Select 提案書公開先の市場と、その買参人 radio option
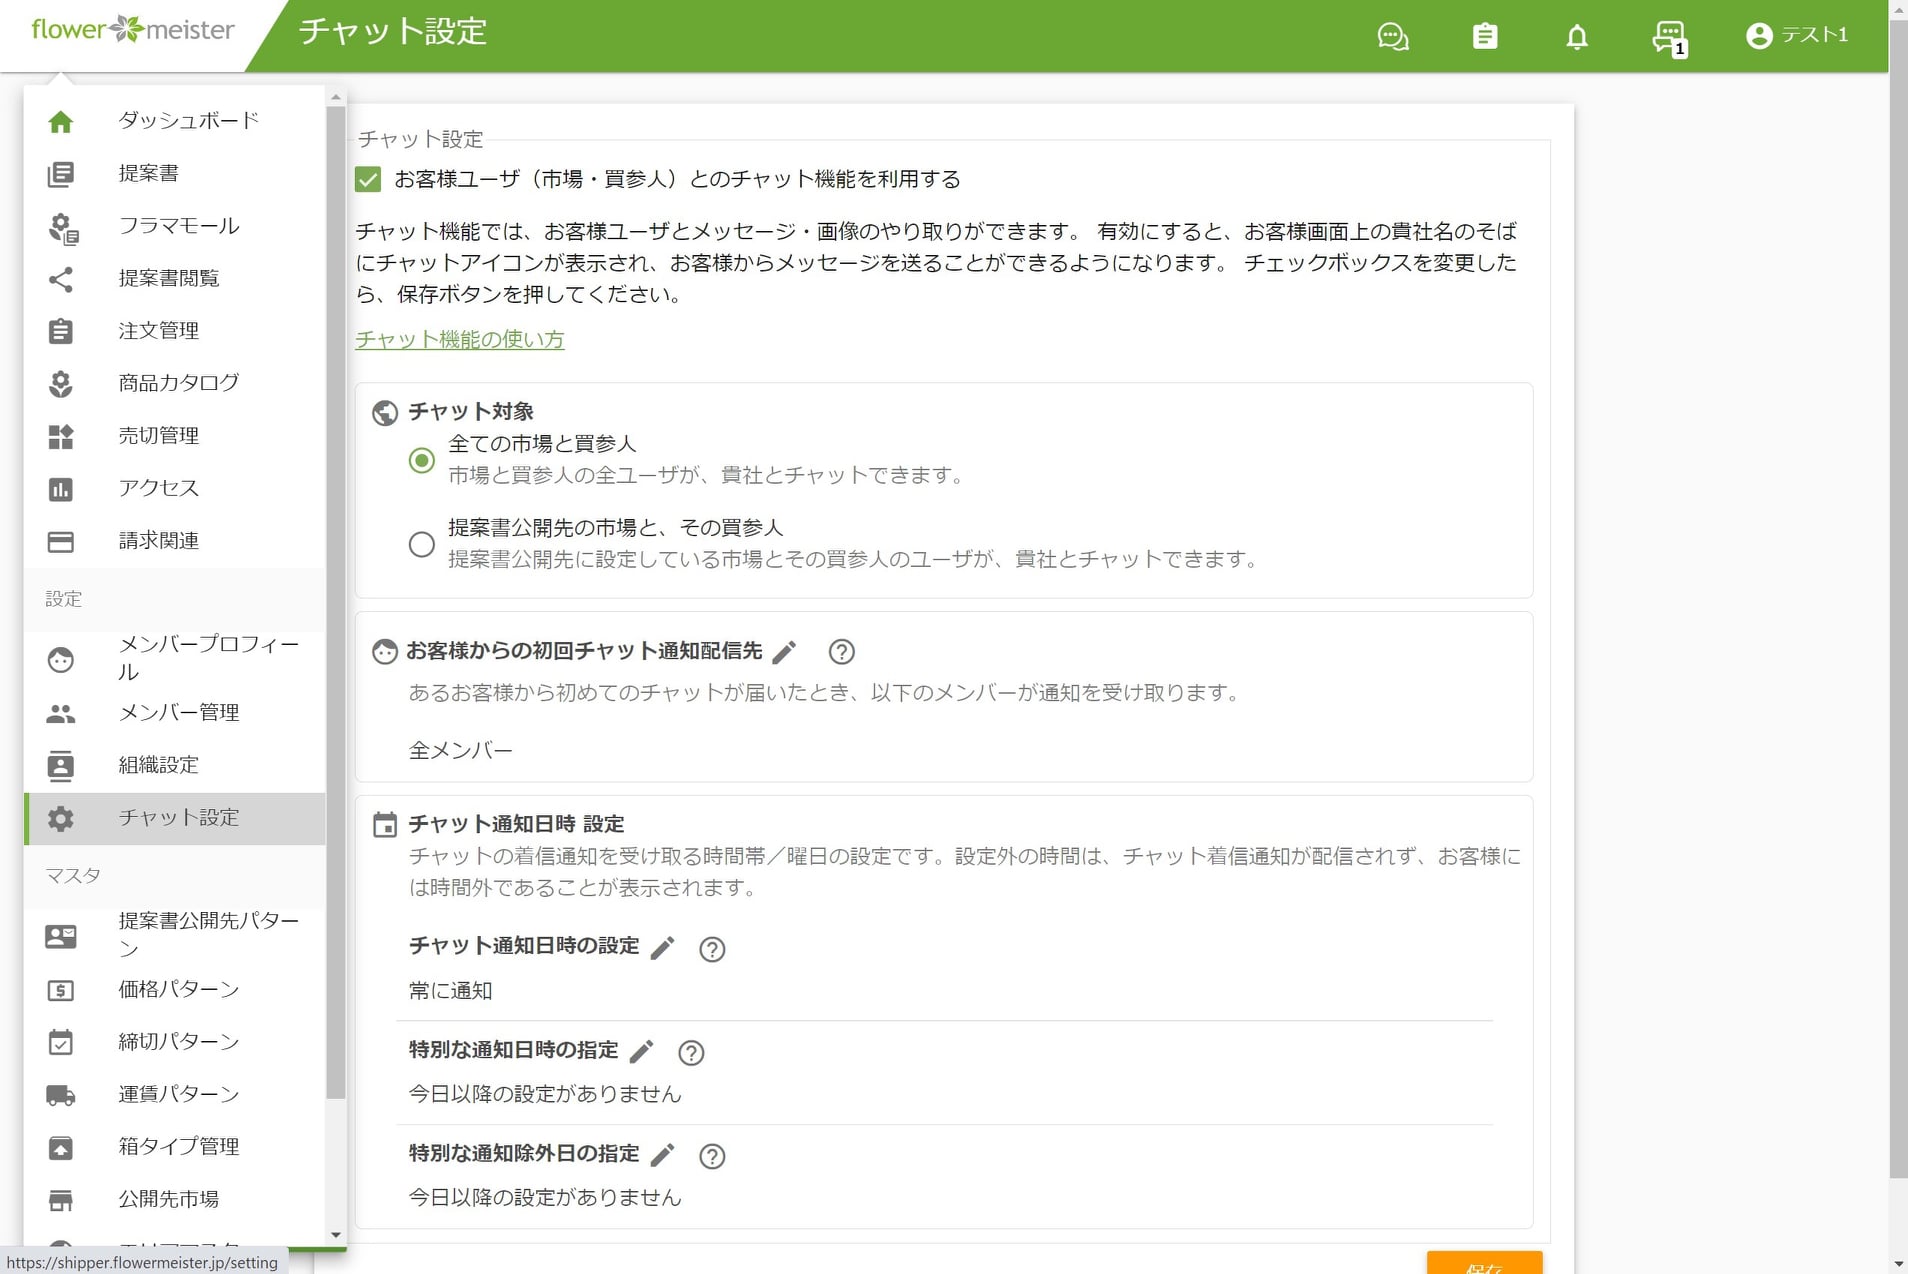Image resolution: width=1908 pixels, height=1274 pixels. click(x=422, y=544)
